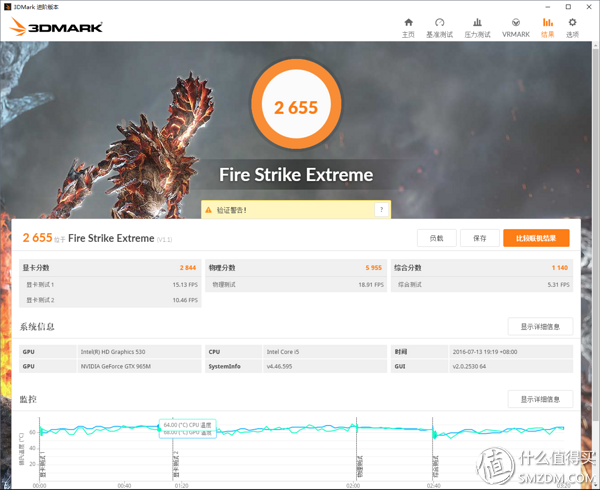Click graphics test 1 result 15.13 FPS
600x490 pixels.
point(185,285)
